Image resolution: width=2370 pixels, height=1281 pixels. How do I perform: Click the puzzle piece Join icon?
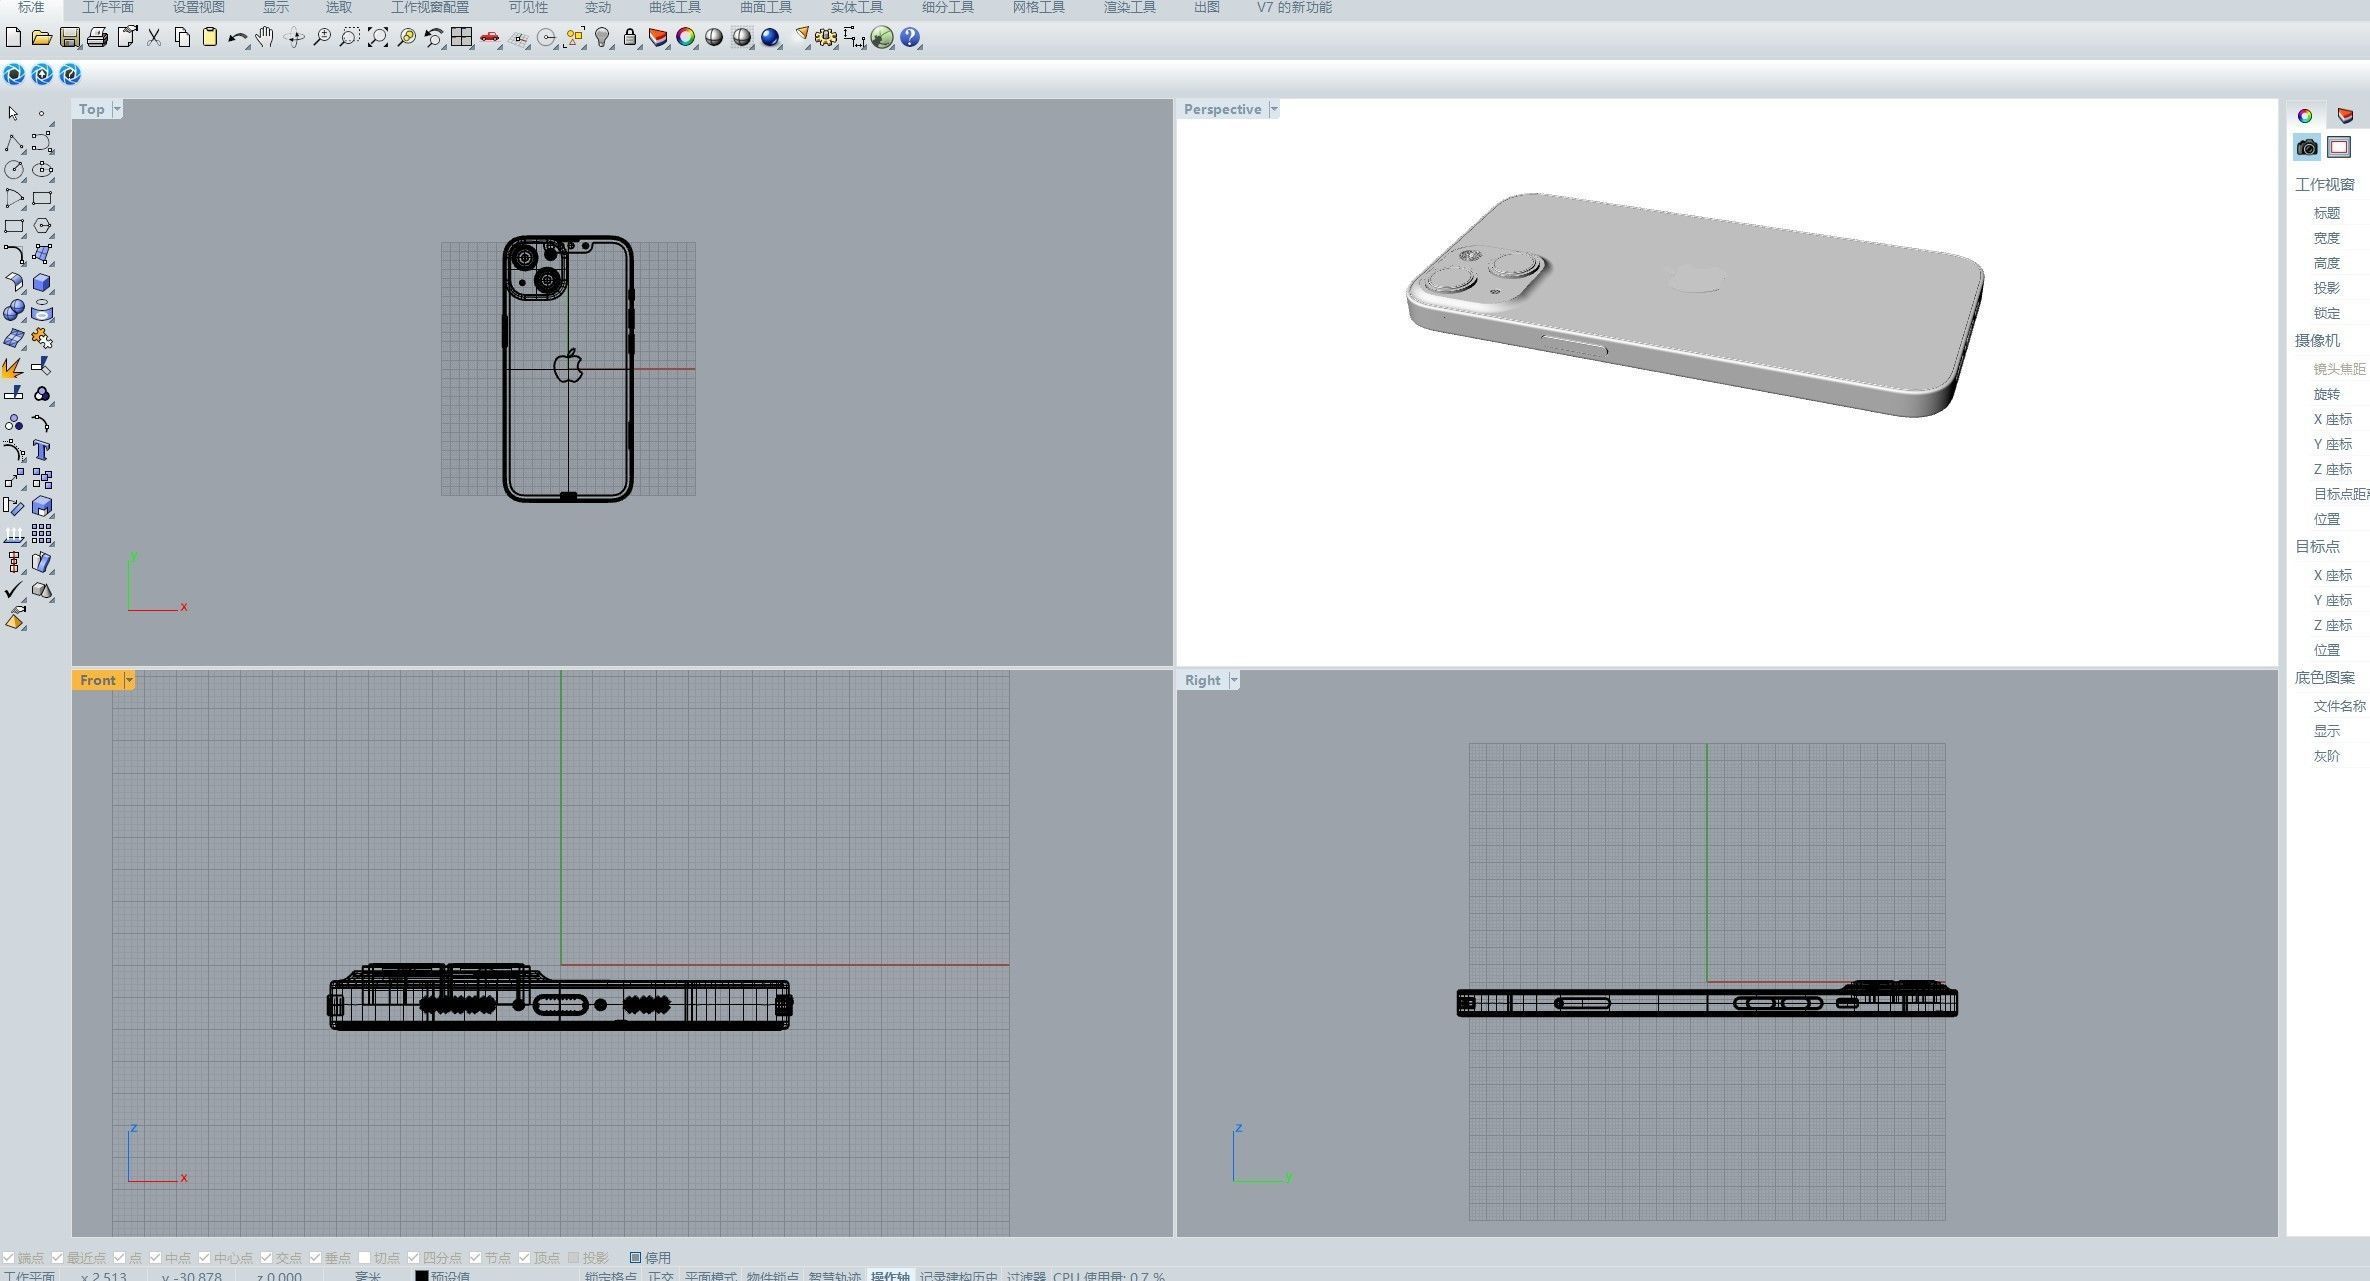[x=42, y=339]
